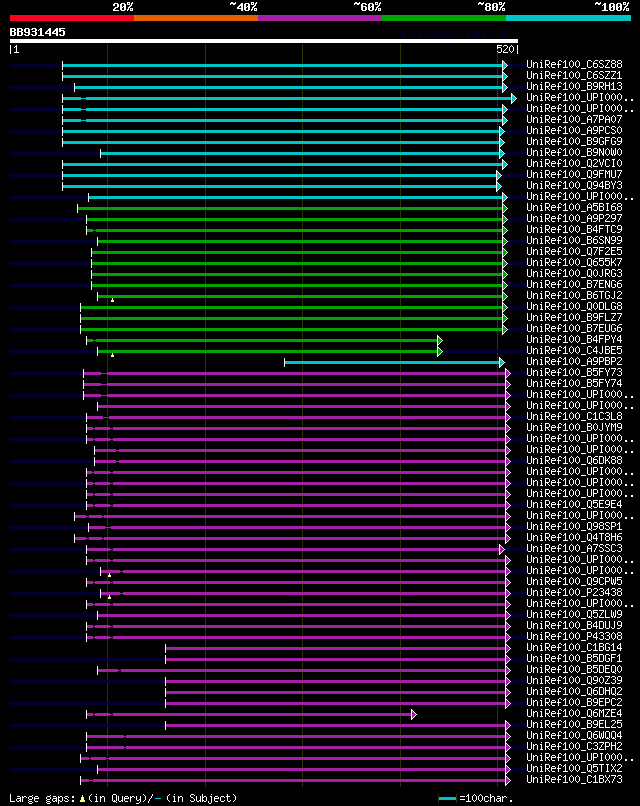Open hit UniRef100_Q2VCI0

[574, 163]
